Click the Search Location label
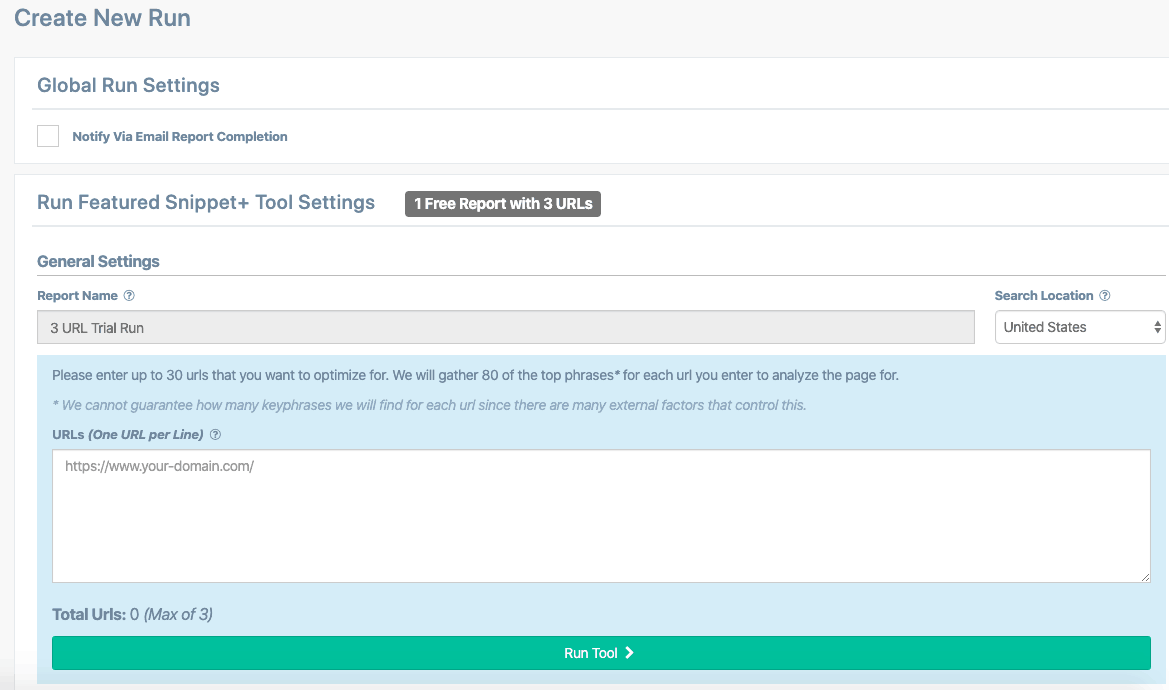This screenshot has width=1169, height=690. click(1044, 296)
